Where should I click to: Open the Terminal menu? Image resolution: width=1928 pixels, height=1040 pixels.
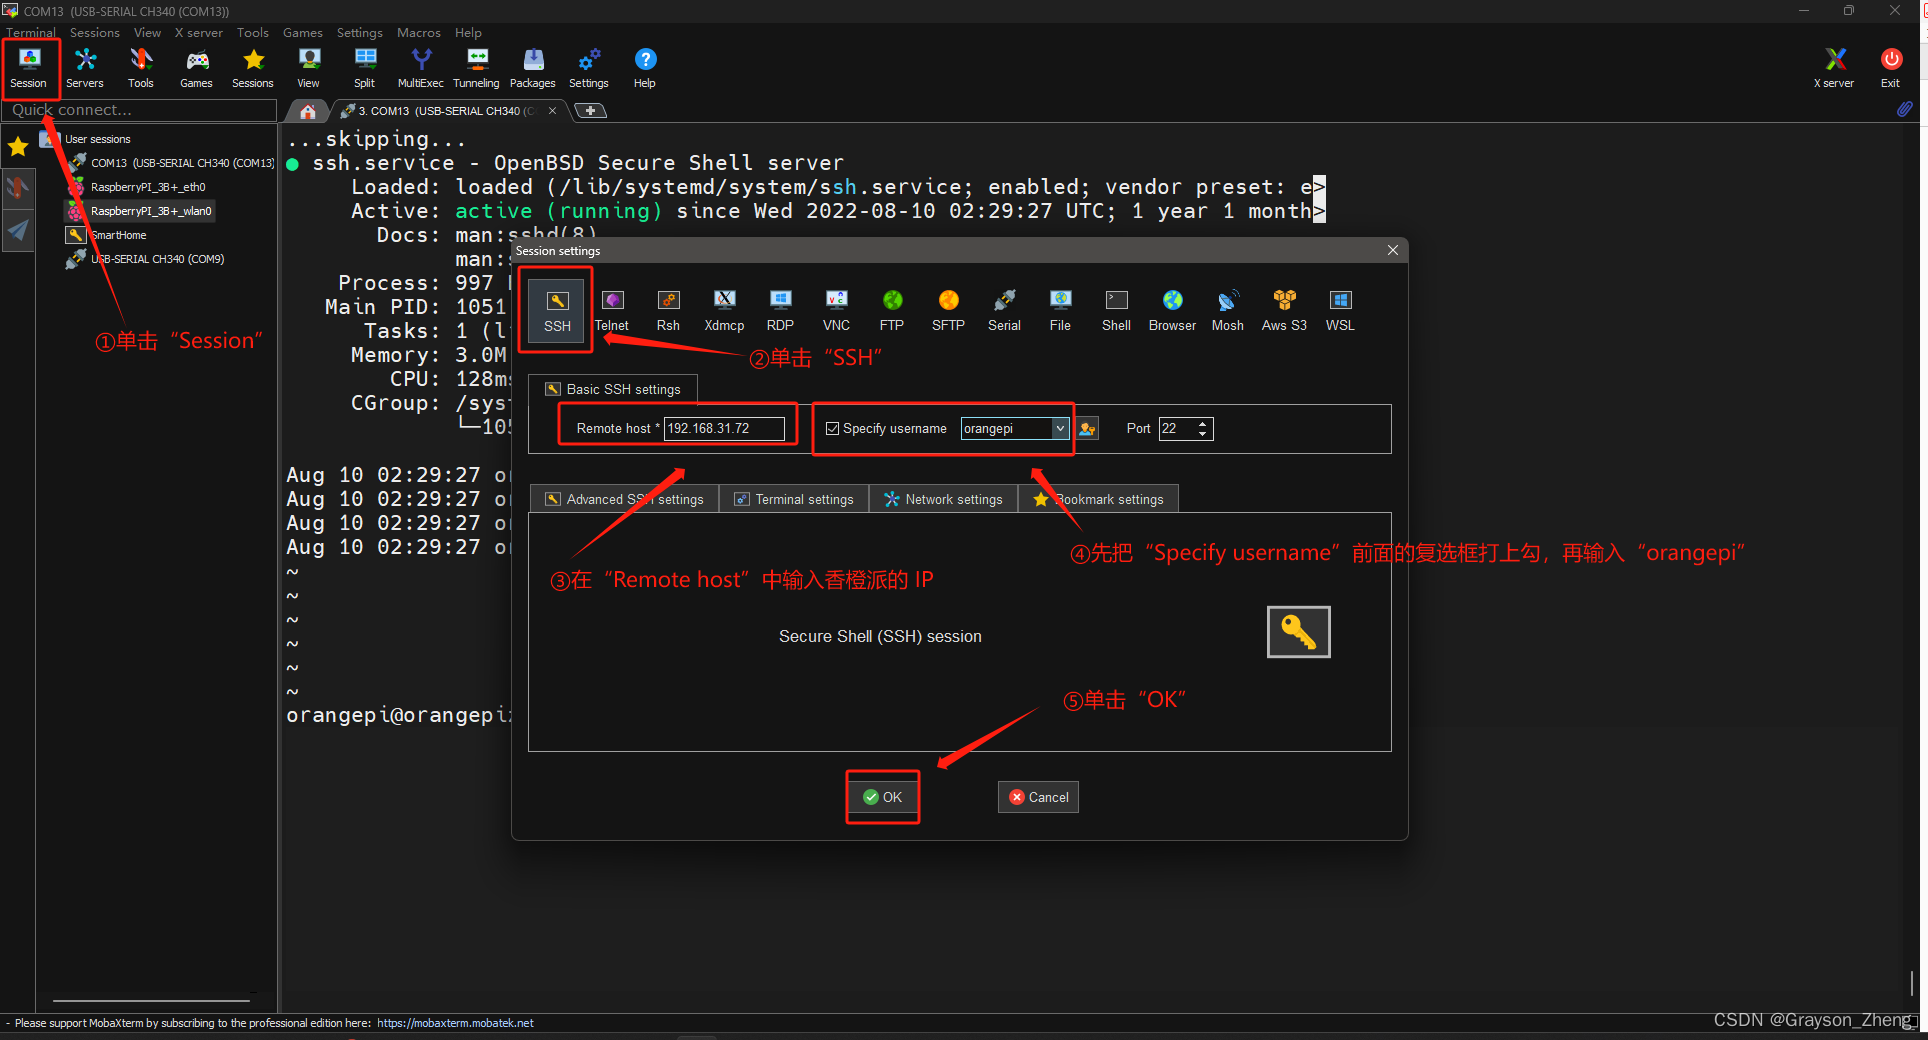coord(31,32)
